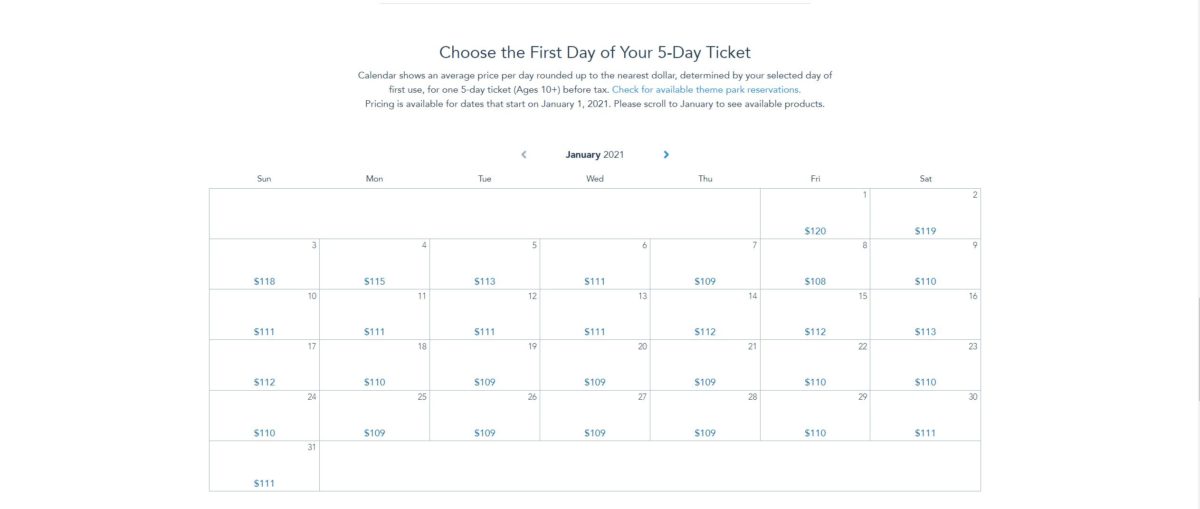
Task: Pick January 9 at $110
Action: click(925, 264)
